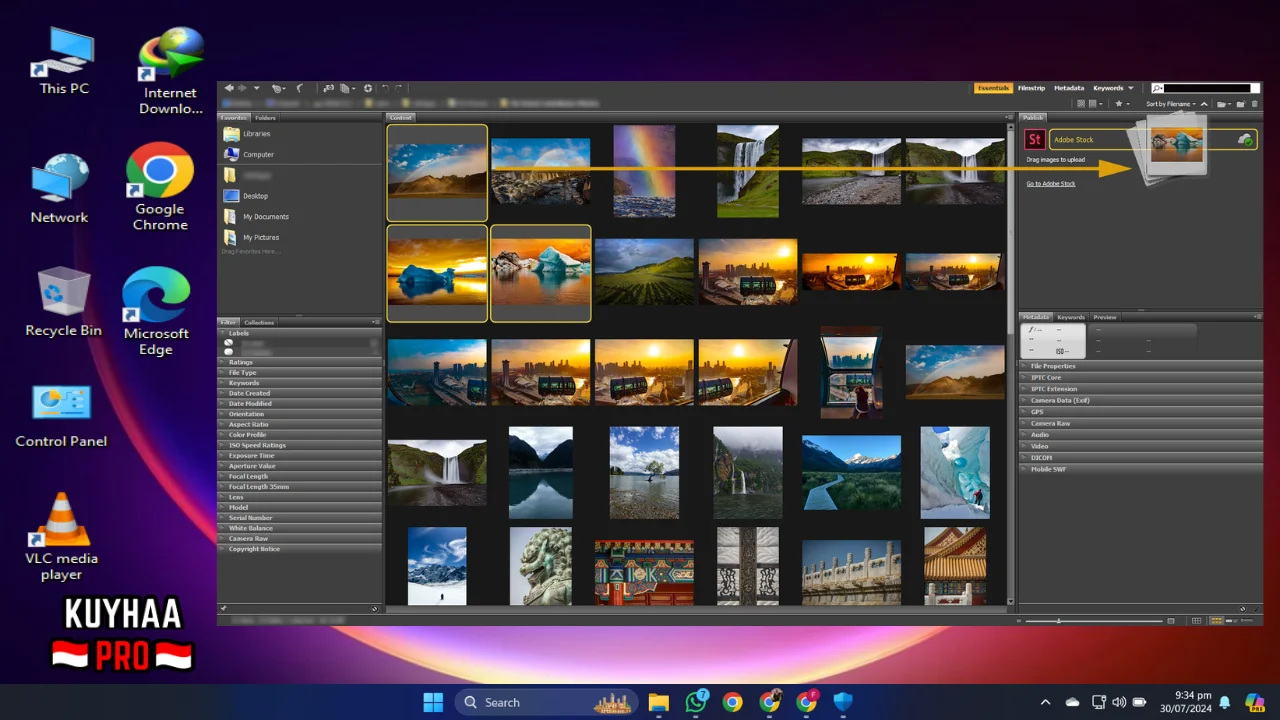Click lock thumbnail grid icon
The width and height of the screenshot is (1280, 720).
click(1196, 621)
